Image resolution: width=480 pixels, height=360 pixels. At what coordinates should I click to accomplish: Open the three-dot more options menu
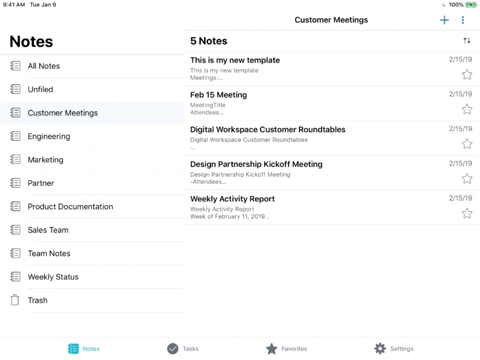pos(463,20)
